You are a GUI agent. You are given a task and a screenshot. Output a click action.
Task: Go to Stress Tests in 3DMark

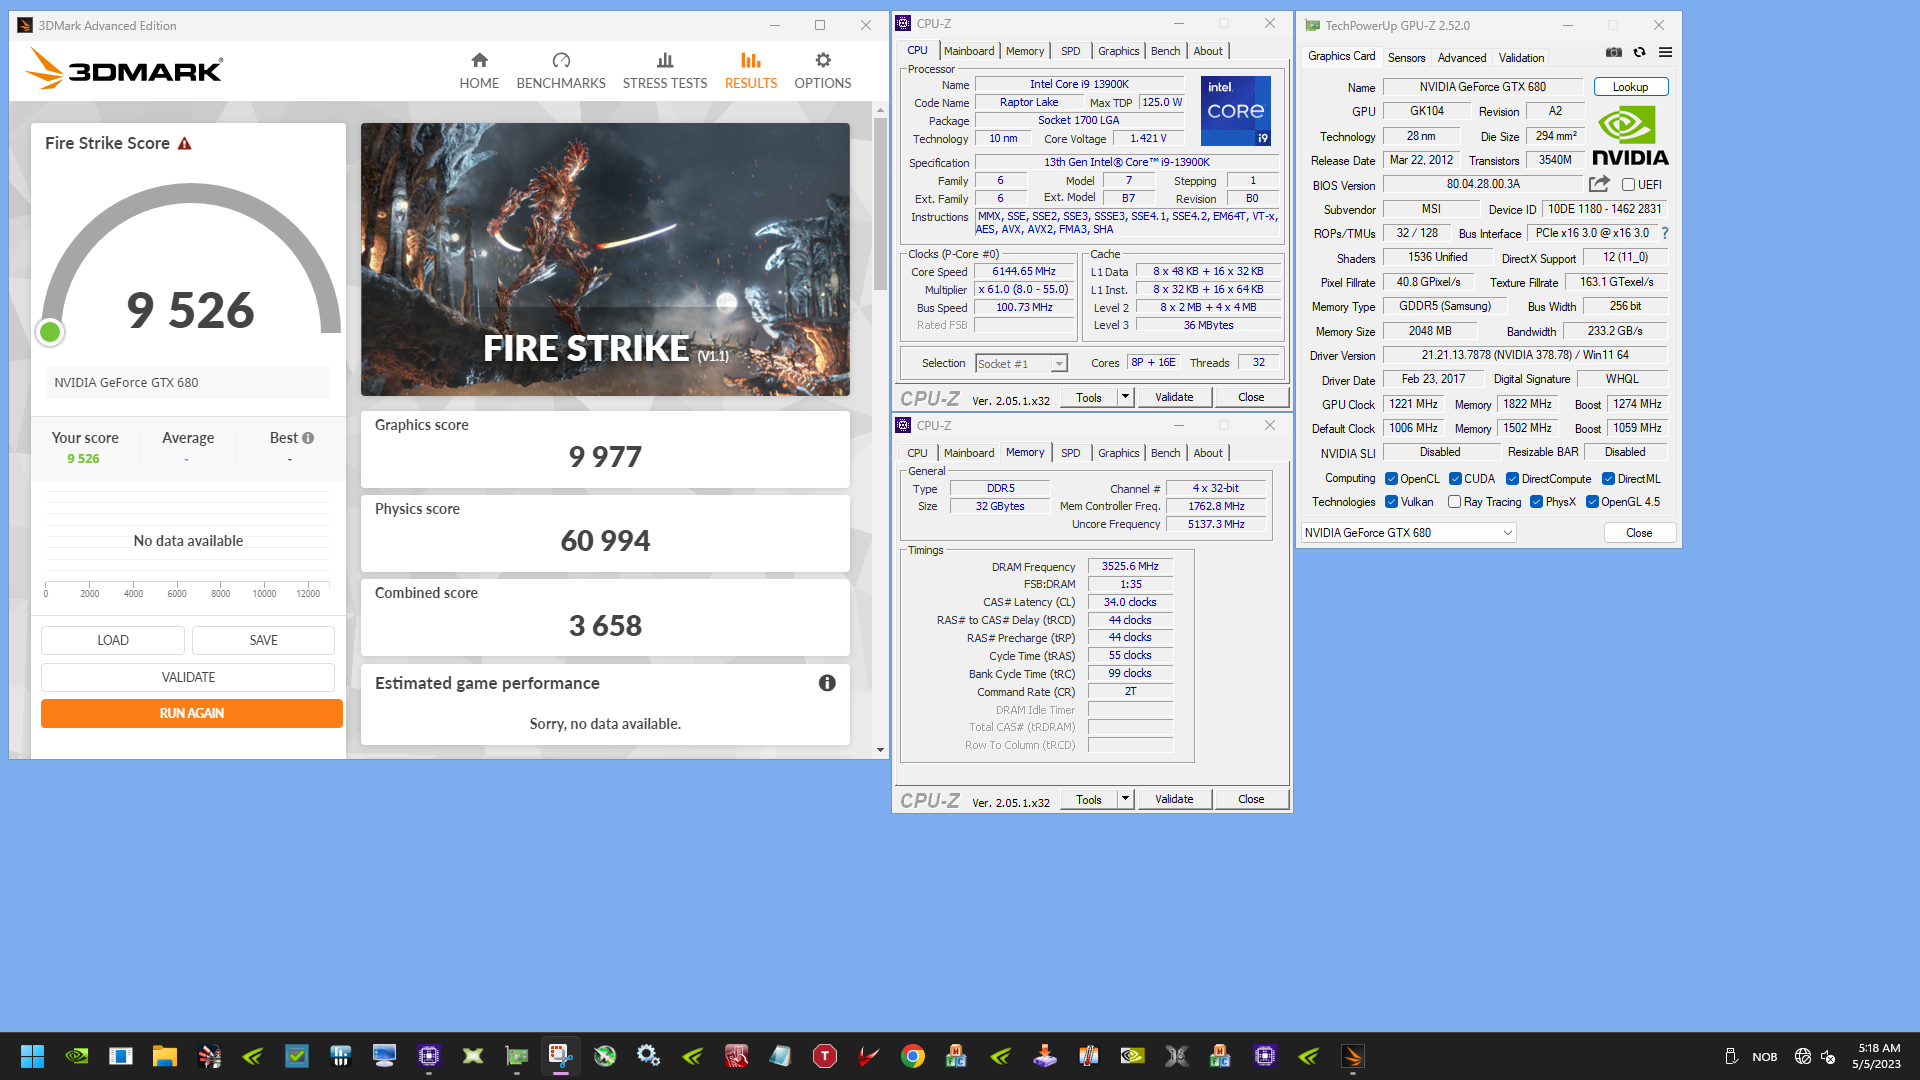(x=665, y=71)
